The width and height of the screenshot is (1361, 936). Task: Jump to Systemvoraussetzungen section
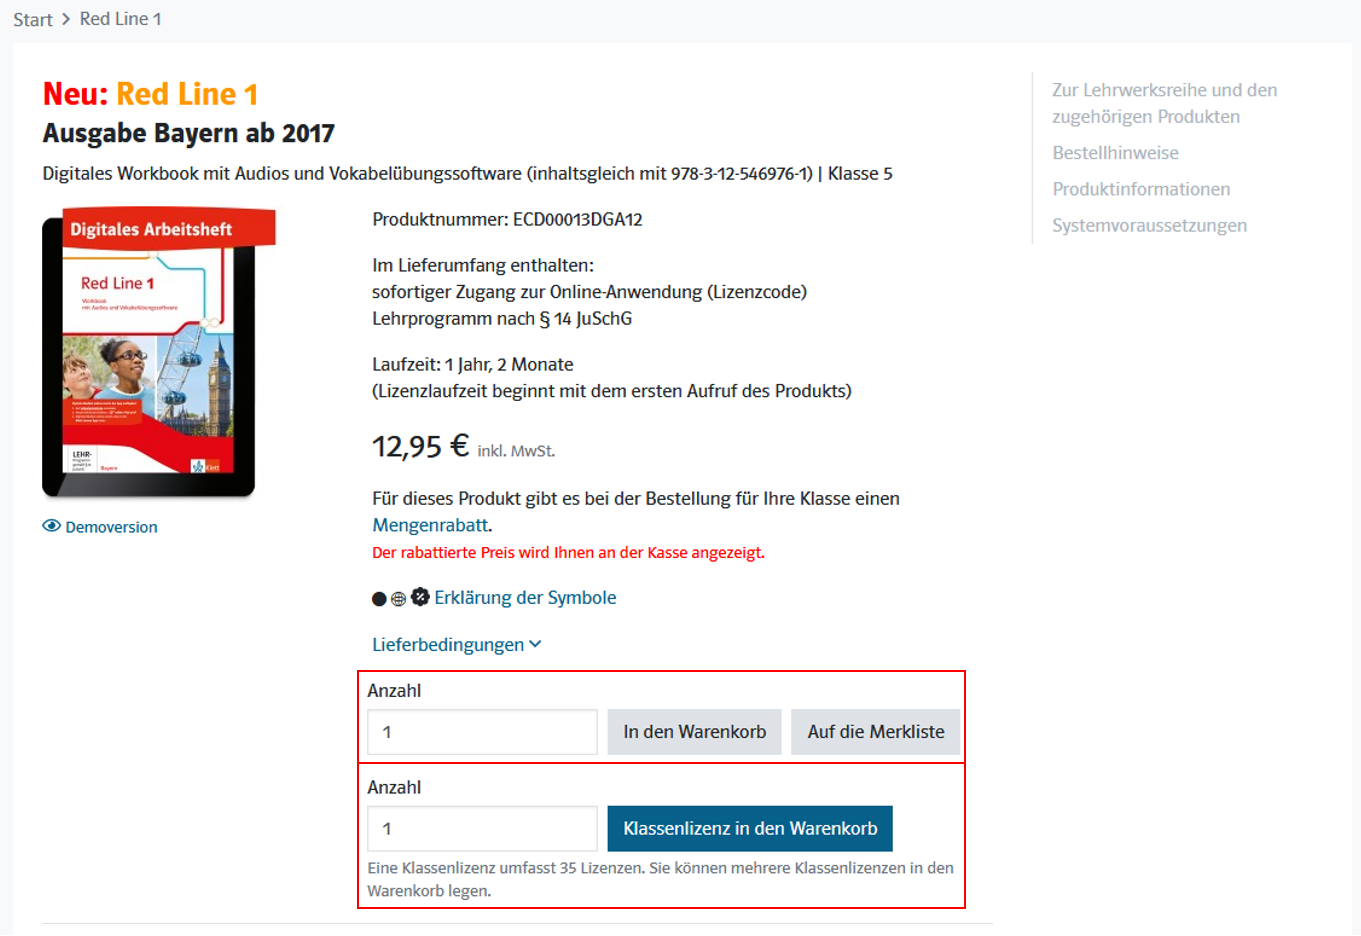pos(1149,225)
